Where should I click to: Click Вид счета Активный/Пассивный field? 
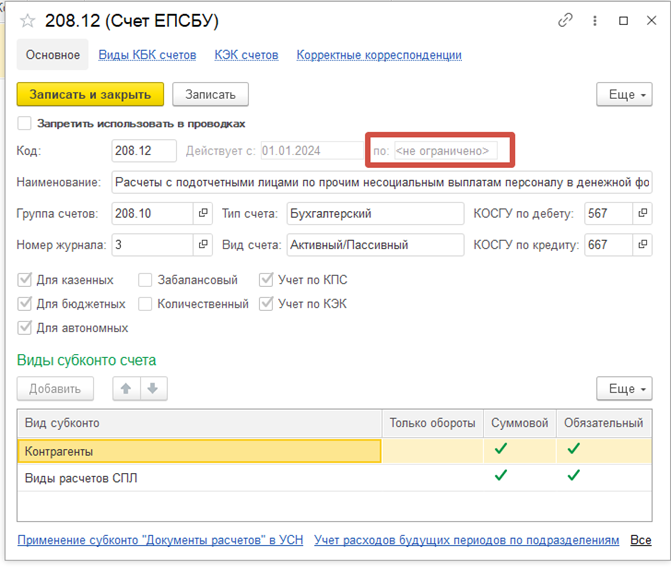375,244
